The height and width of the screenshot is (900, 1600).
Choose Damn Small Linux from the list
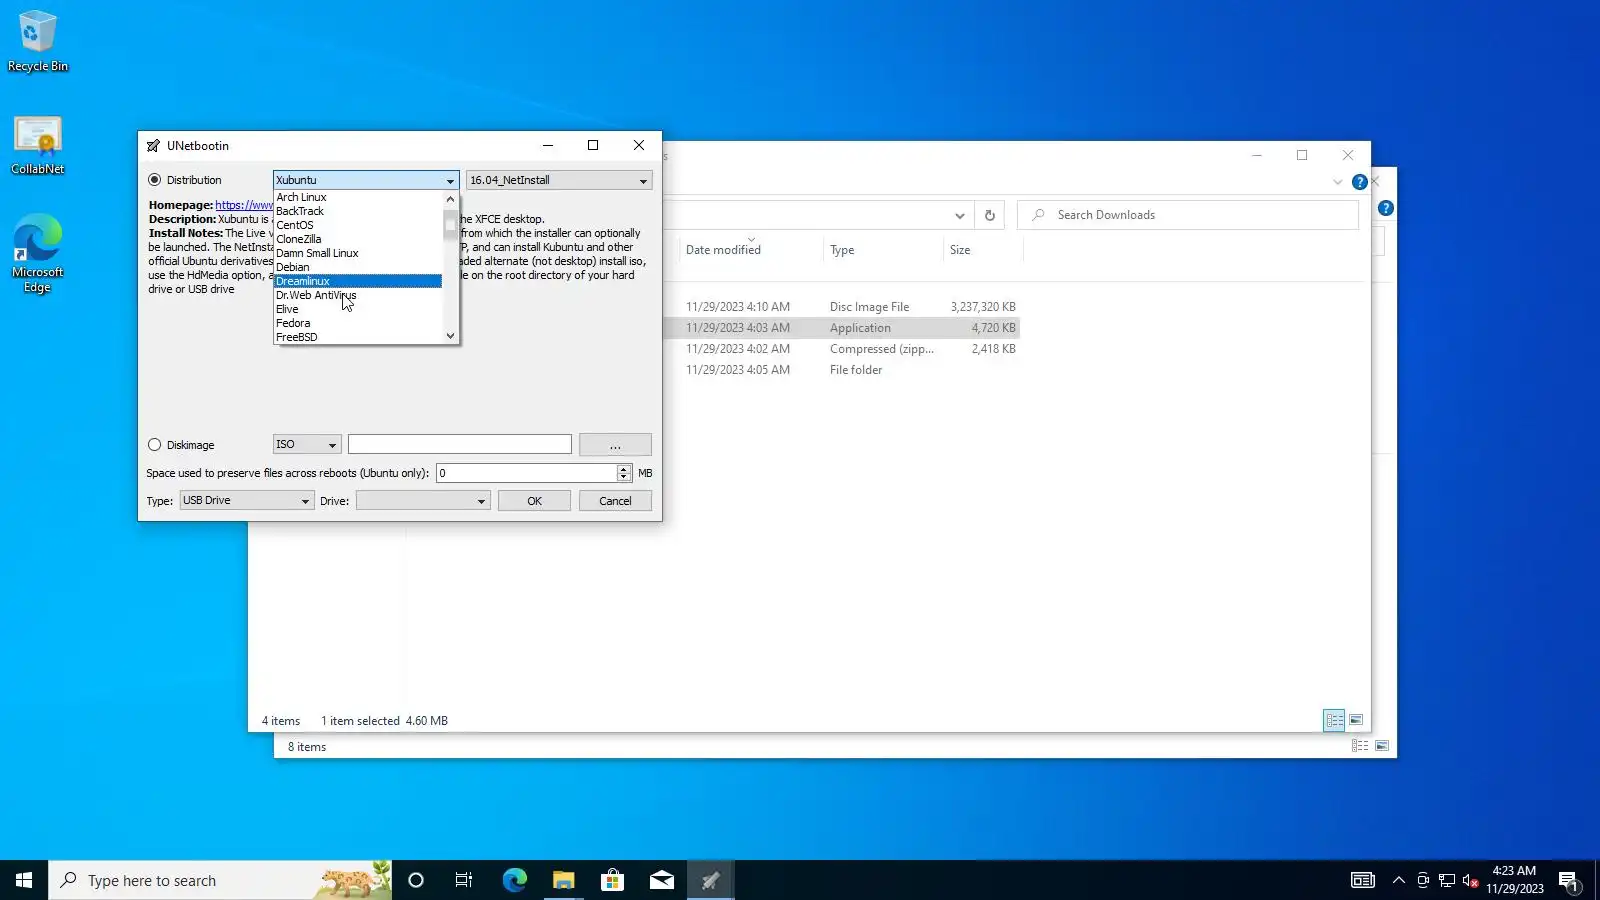[358, 253]
